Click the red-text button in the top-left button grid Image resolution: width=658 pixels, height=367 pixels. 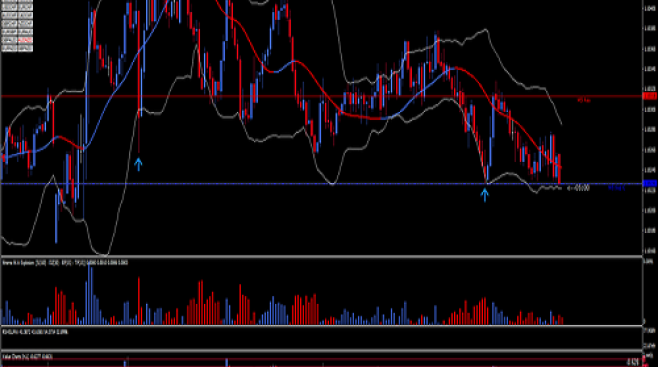click(25, 40)
